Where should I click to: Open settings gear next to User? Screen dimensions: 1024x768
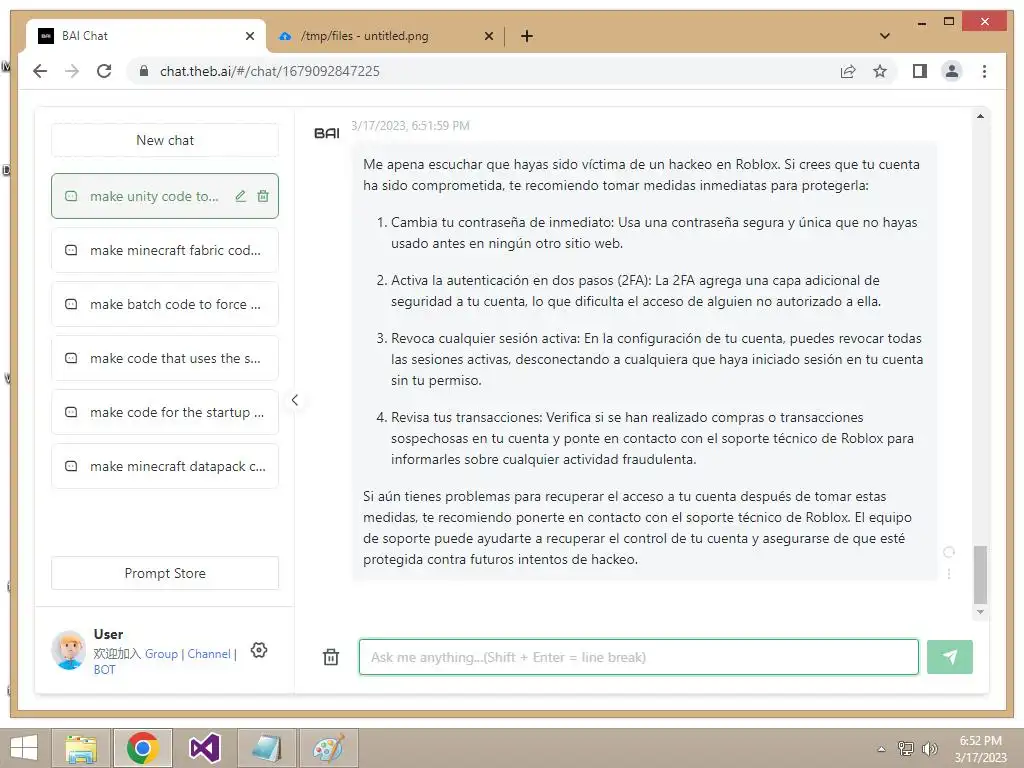(x=259, y=650)
